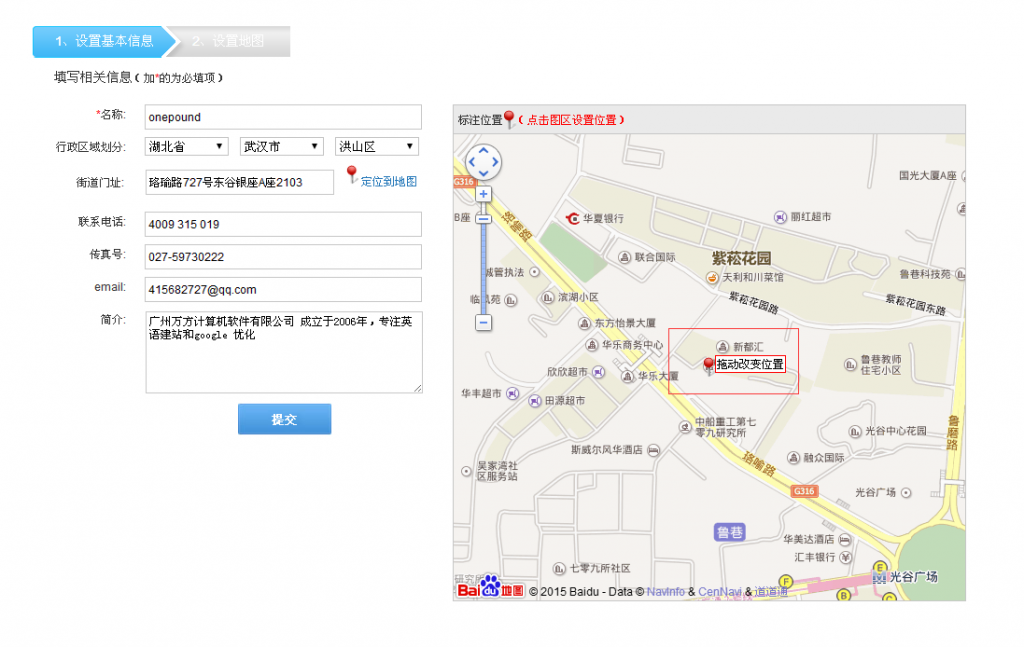Image resolution: width=1024 pixels, height=647 pixels.
Task: Open the district dropdown showing 洪山区
Action: click(x=377, y=146)
